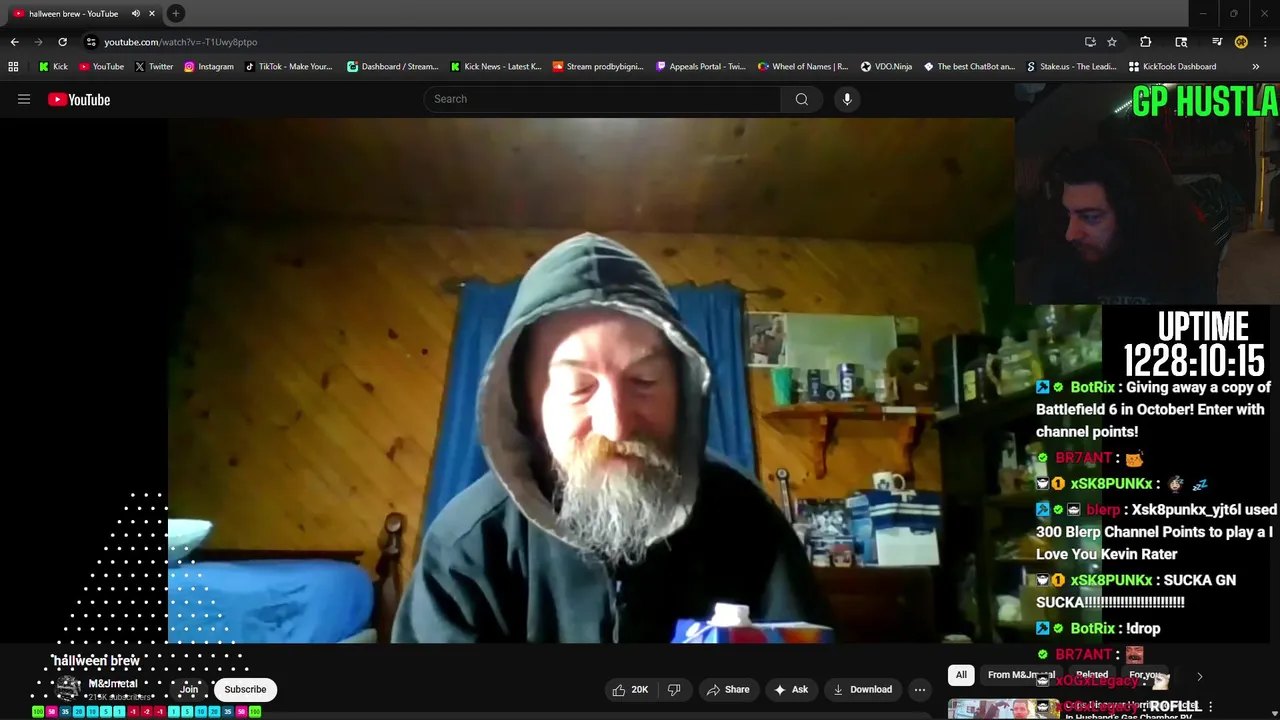The width and height of the screenshot is (1280, 720).
Task: Open the Kick News - Latest K... bookmark
Action: [496, 67]
